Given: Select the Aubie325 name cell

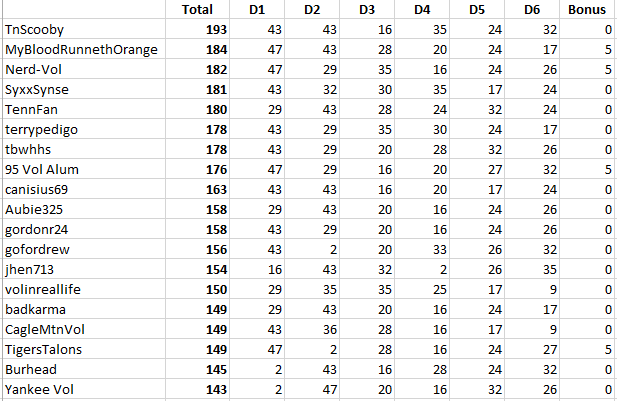Looking at the screenshot, I should [x=35, y=209].
